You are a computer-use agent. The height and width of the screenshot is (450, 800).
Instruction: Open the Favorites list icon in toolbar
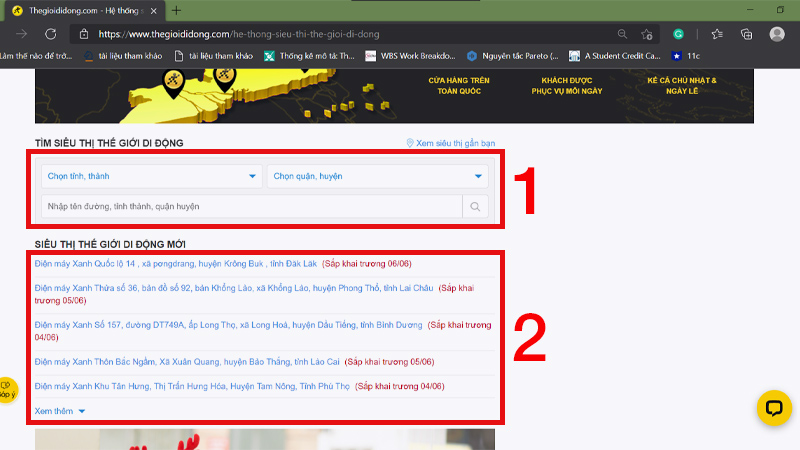(716, 33)
